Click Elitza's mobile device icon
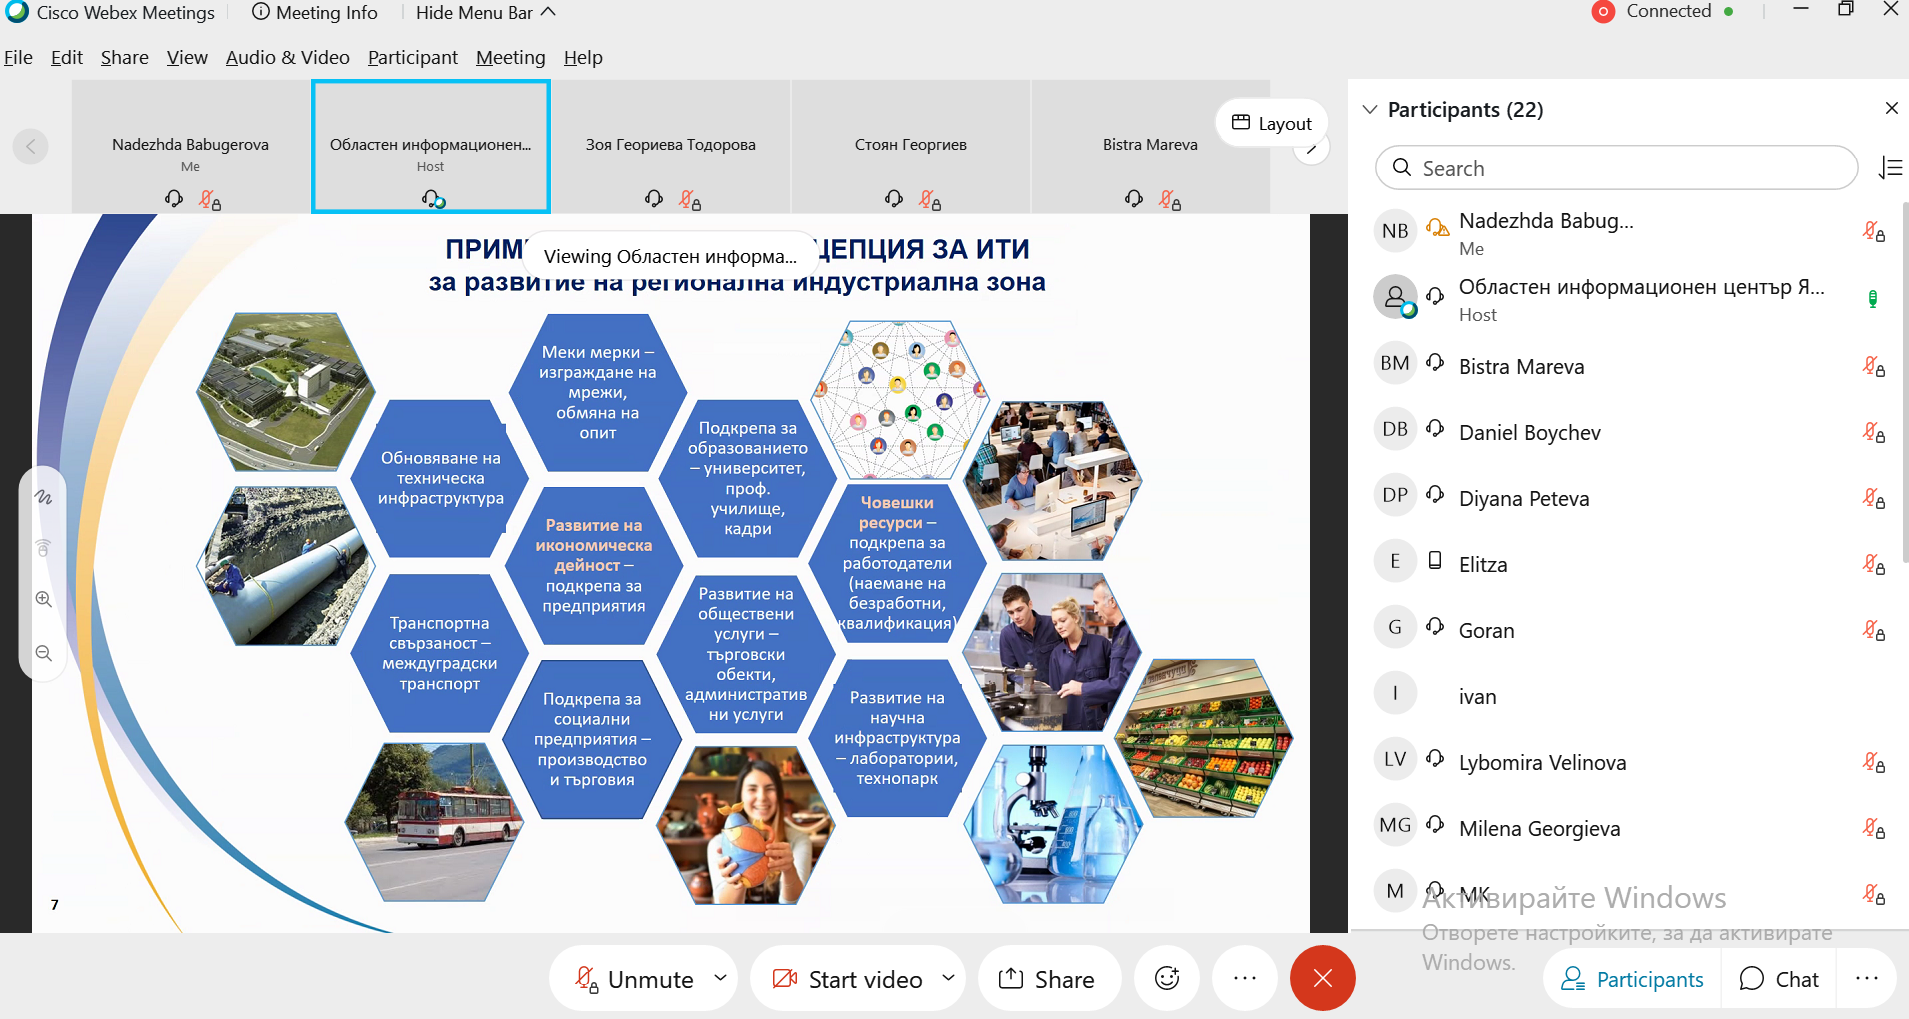The width and height of the screenshot is (1909, 1019). pos(1435,560)
